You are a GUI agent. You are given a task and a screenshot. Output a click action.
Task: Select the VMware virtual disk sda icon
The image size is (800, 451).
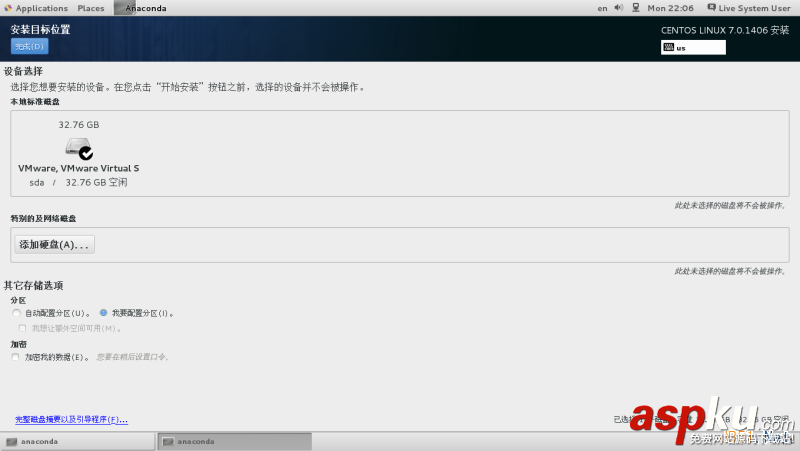pyautogui.click(x=79, y=148)
